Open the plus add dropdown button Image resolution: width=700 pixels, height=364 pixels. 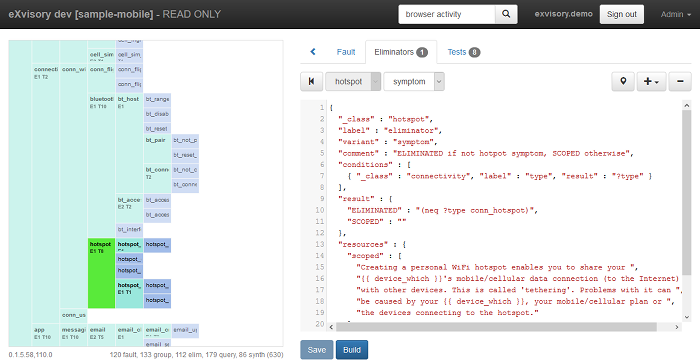click(651, 81)
